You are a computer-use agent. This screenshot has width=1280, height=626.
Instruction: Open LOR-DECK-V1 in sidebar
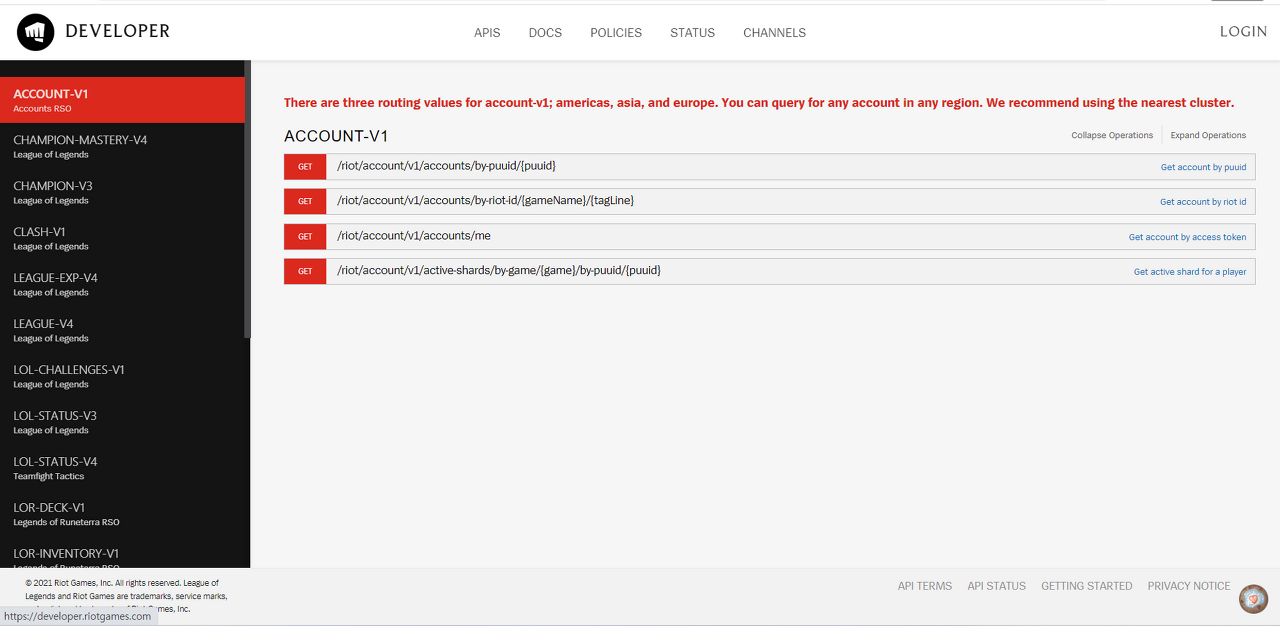click(122, 514)
